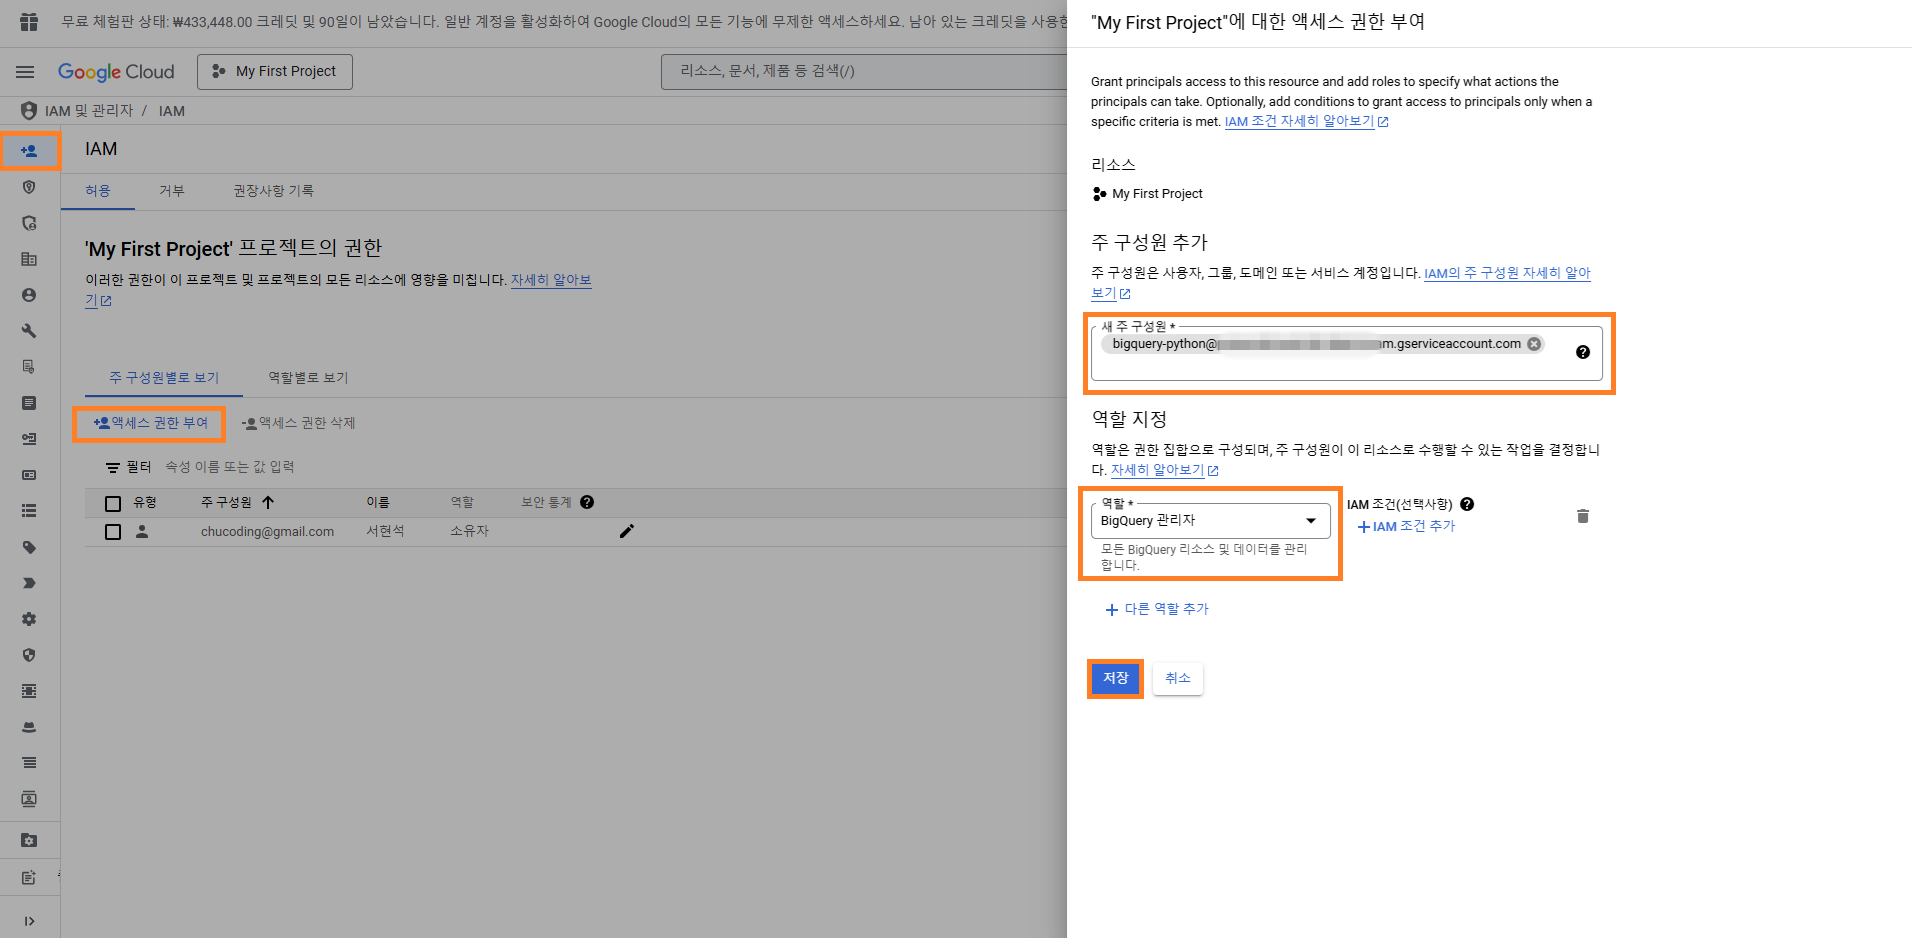Click the IAM 및 관리자 breadcrumb
1912x938 pixels.
[89, 111]
